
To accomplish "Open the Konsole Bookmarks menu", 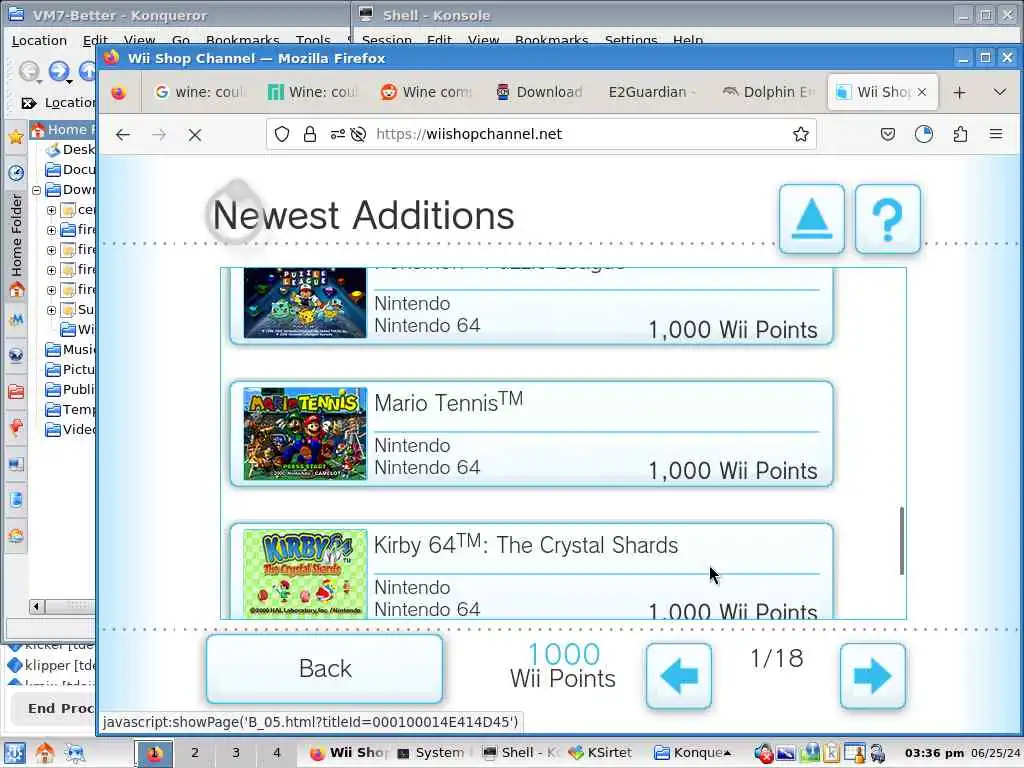I will (551, 40).
